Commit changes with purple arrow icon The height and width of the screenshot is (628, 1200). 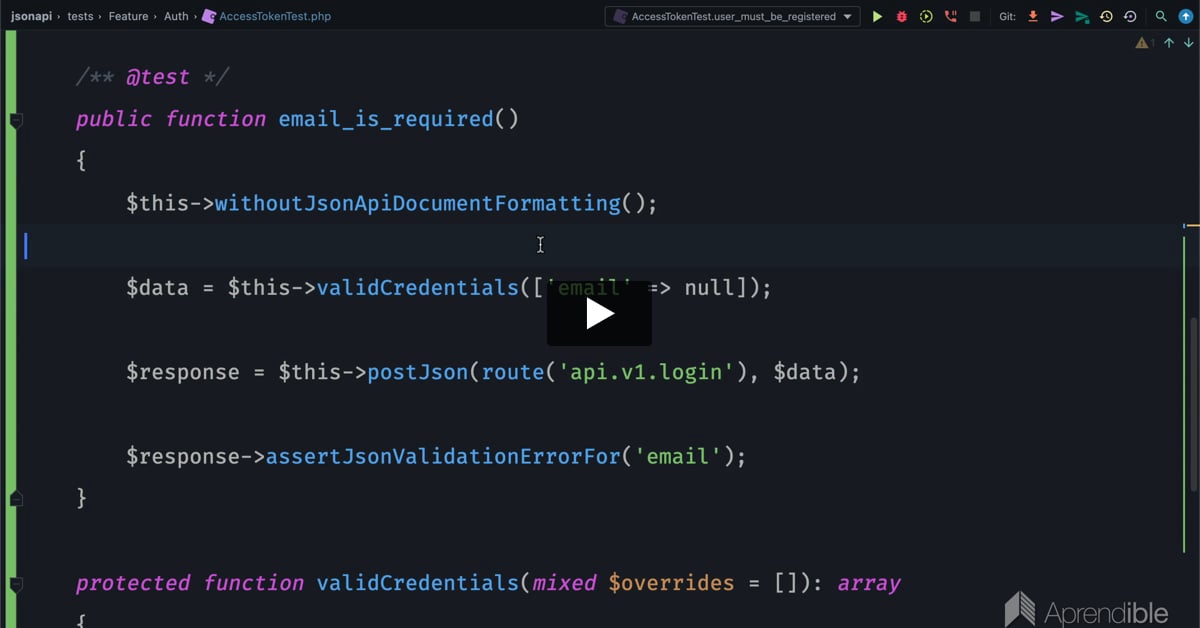tap(1057, 16)
